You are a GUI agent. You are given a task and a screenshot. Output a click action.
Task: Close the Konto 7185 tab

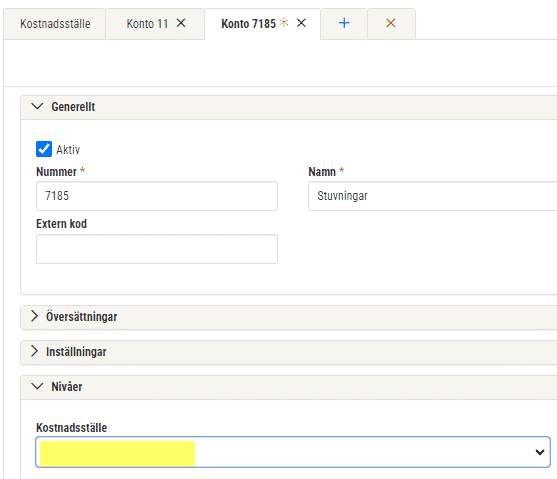click(301, 23)
